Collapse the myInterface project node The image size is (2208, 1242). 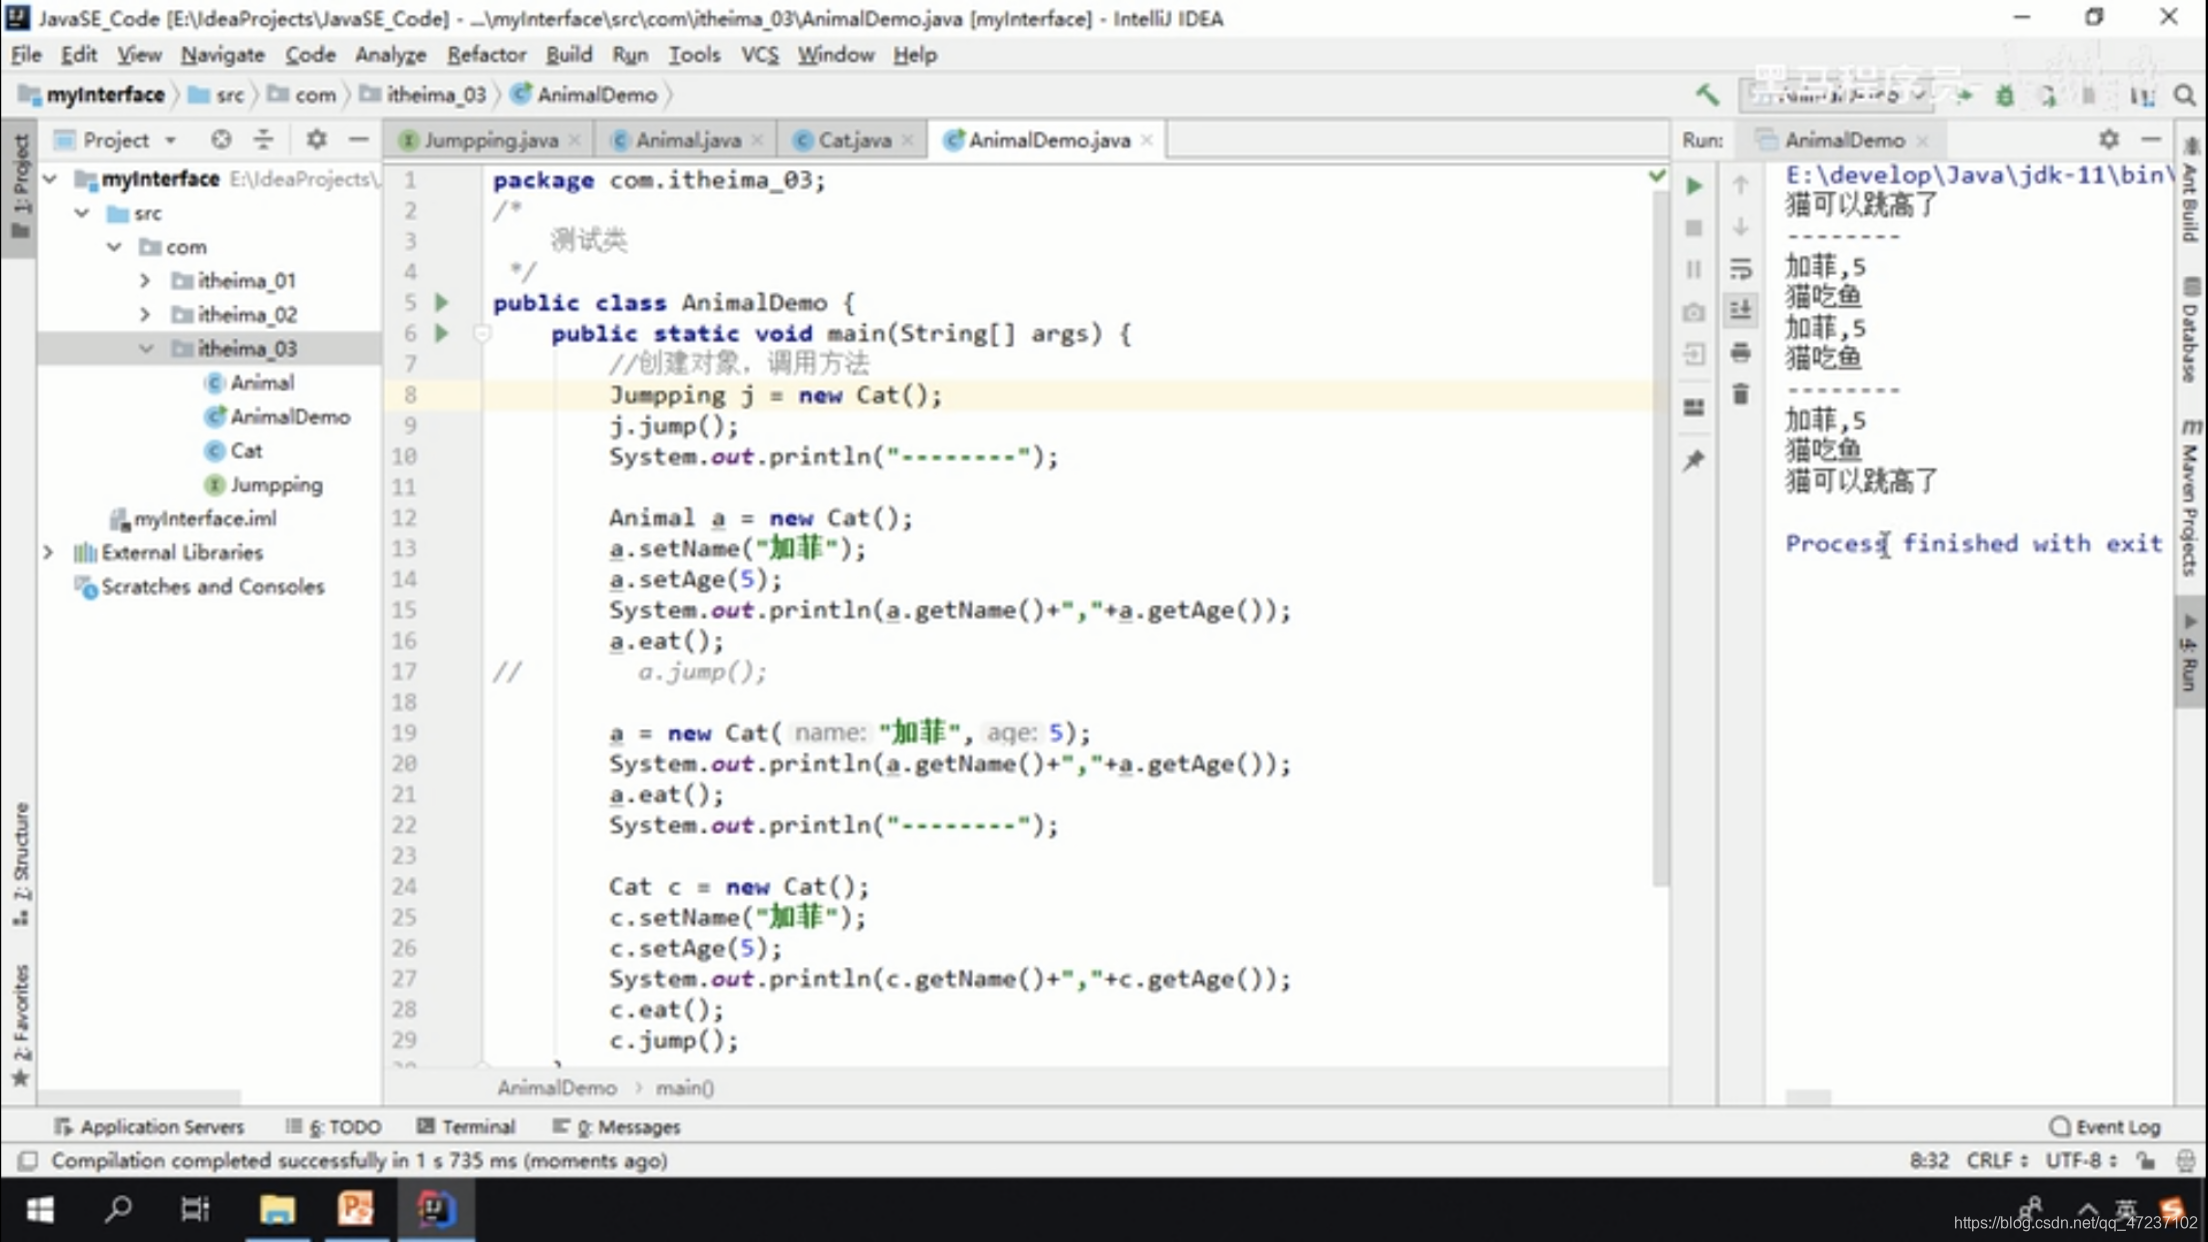point(50,179)
